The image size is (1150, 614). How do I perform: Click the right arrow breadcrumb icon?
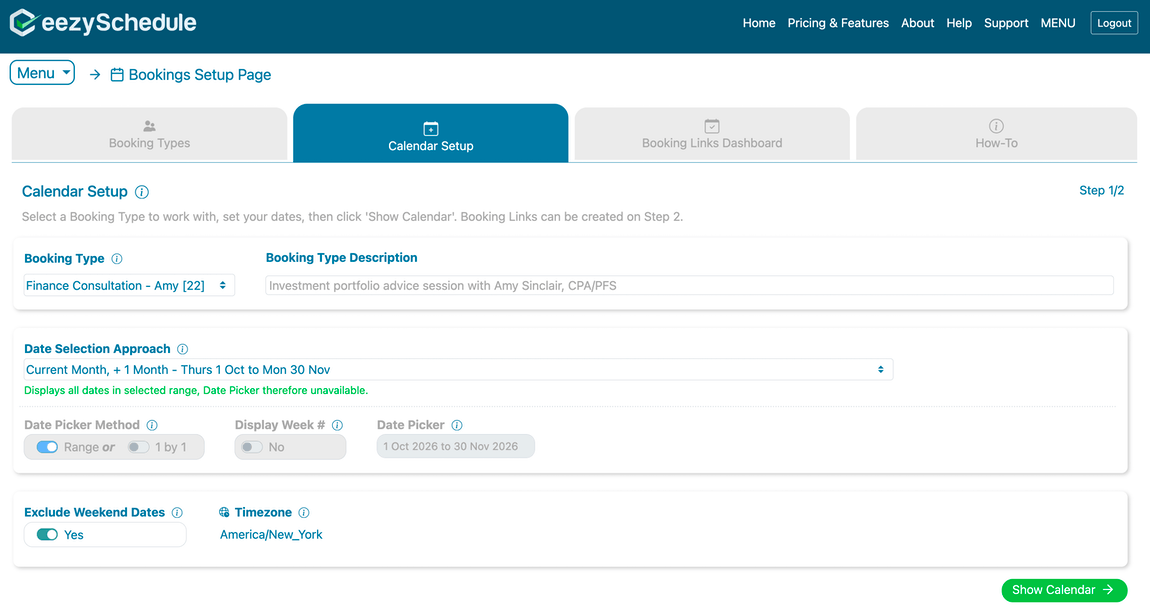95,75
